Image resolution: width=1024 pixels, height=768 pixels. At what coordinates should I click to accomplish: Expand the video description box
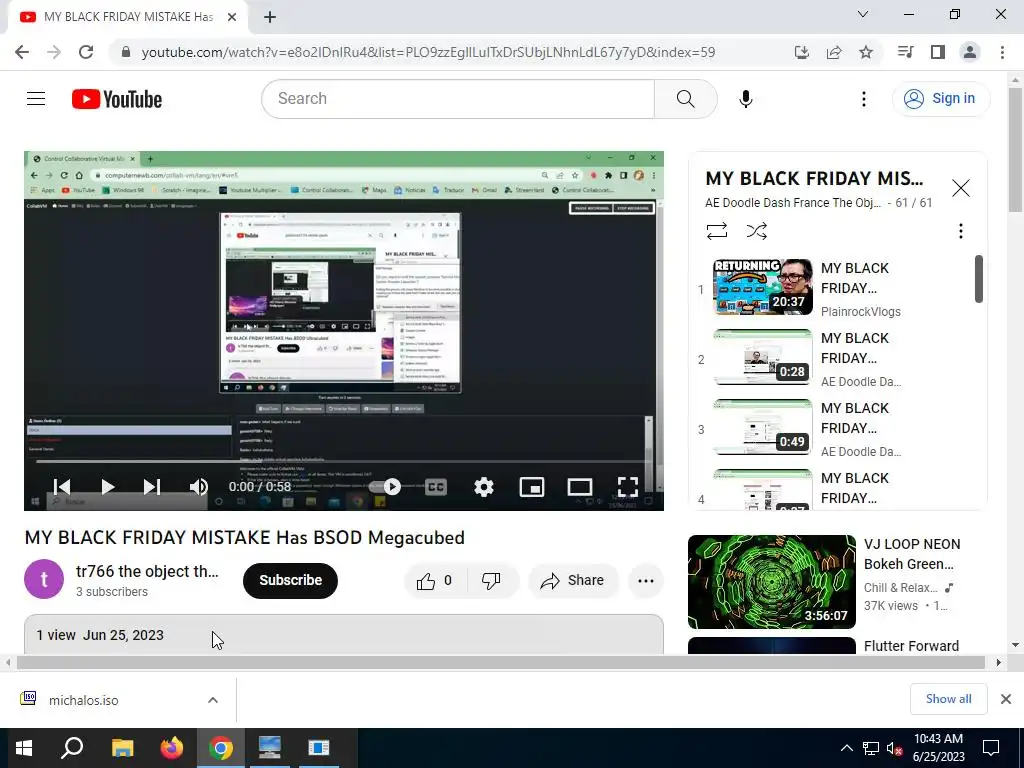point(344,634)
